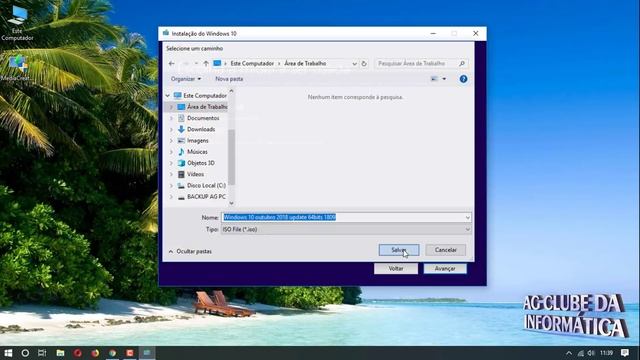Screen dimensions: 640x360
Task: Expand the Imagens tree node
Action: point(171,140)
